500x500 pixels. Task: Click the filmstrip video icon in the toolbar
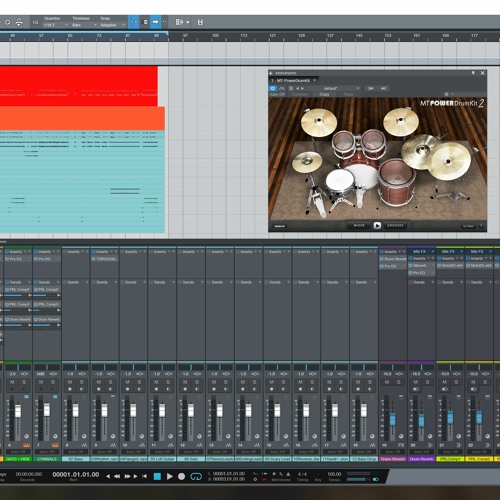[200, 22]
